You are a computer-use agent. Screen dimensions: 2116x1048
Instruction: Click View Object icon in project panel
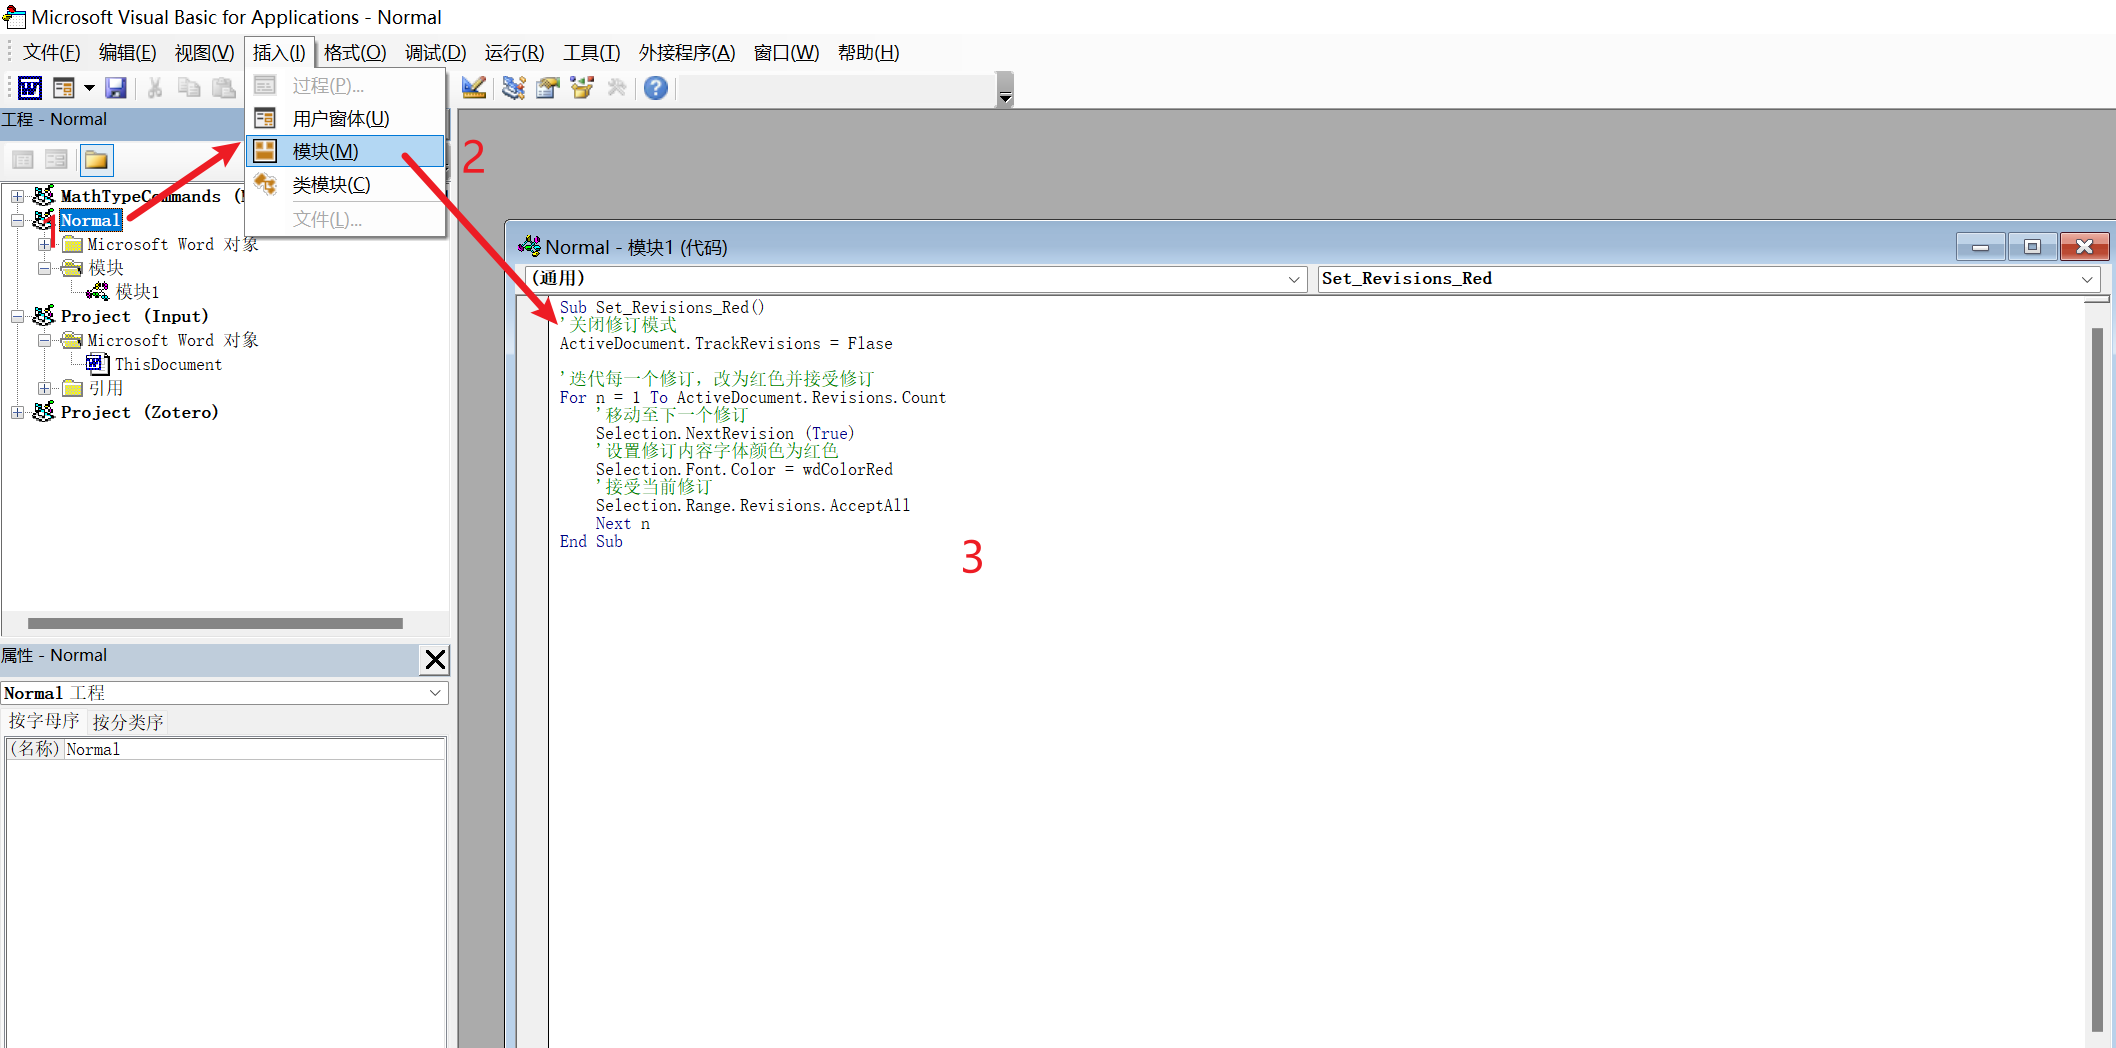click(57, 160)
